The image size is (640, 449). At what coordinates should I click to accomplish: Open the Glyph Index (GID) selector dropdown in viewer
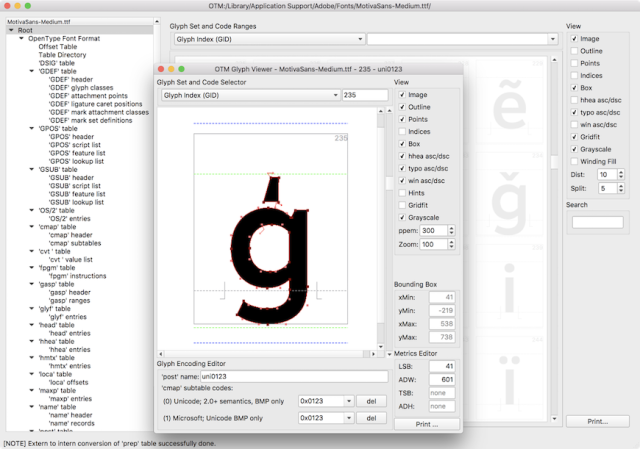(x=249, y=95)
